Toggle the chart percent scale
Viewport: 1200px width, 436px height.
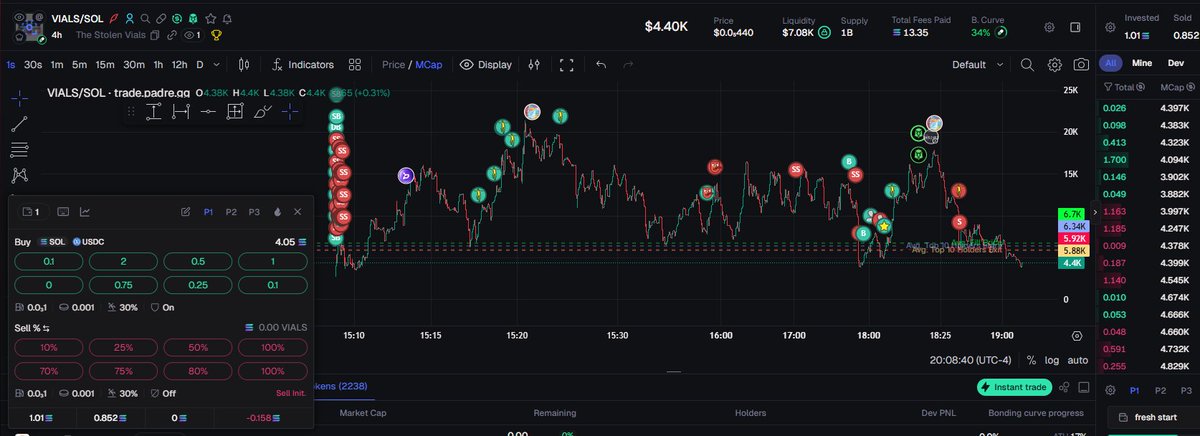pos(1031,360)
